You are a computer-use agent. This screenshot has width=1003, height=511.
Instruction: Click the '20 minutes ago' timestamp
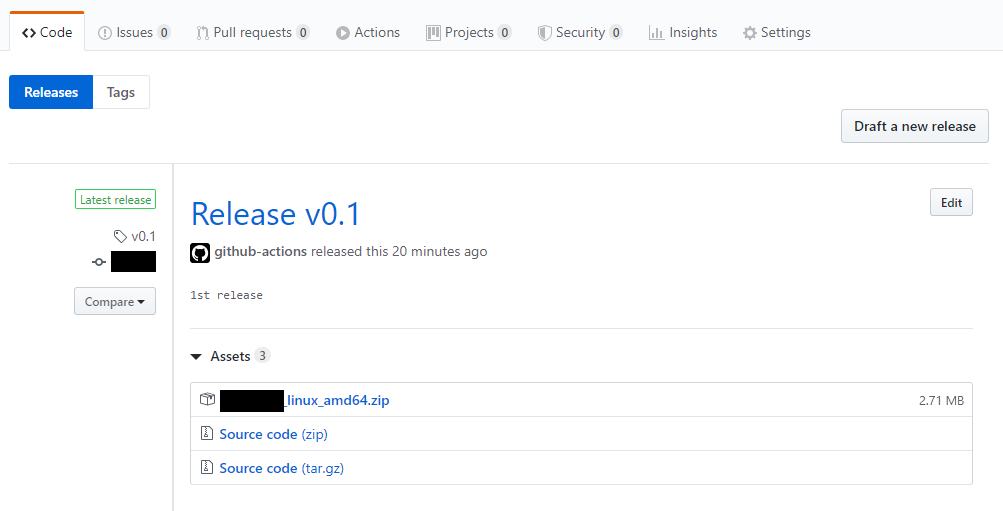439,251
